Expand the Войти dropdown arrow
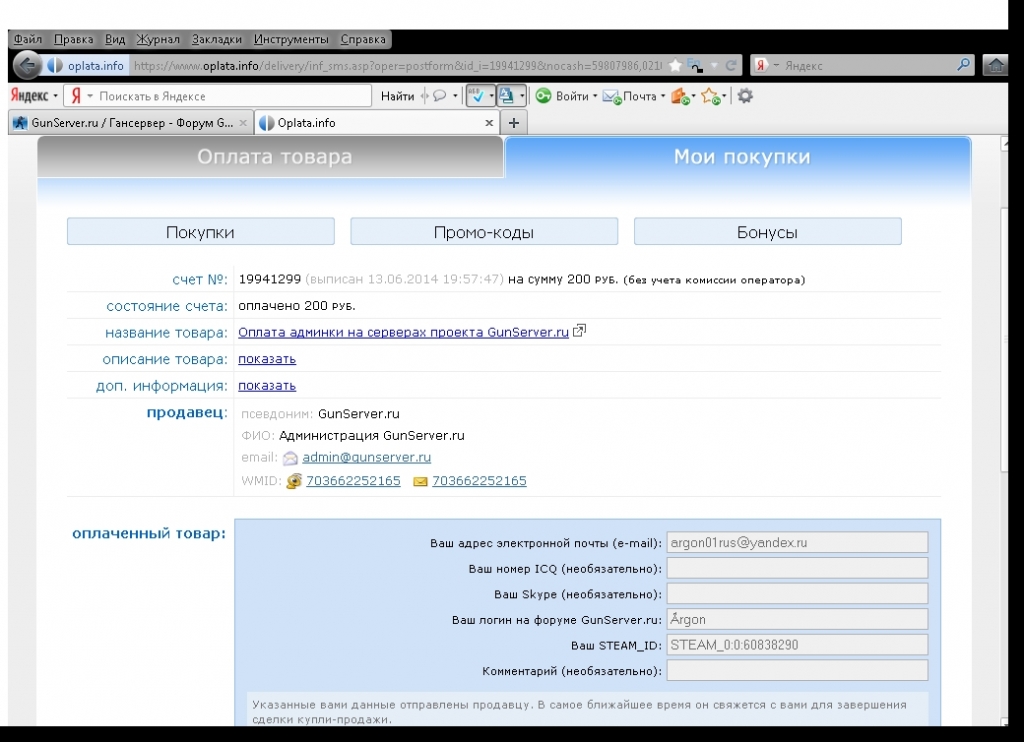 click(x=595, y=96)
